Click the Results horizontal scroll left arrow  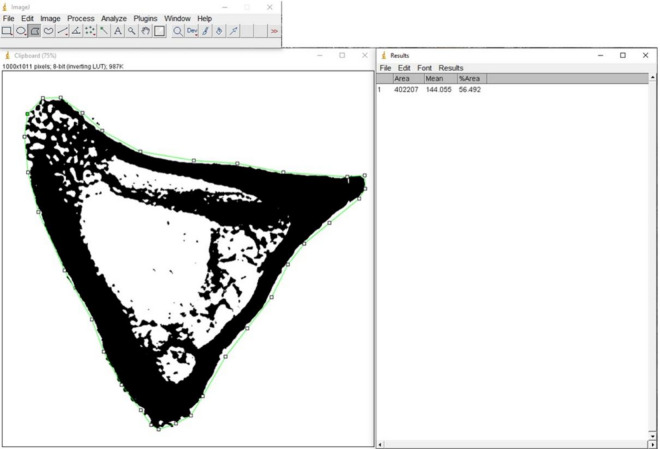(x=381, y=444)
